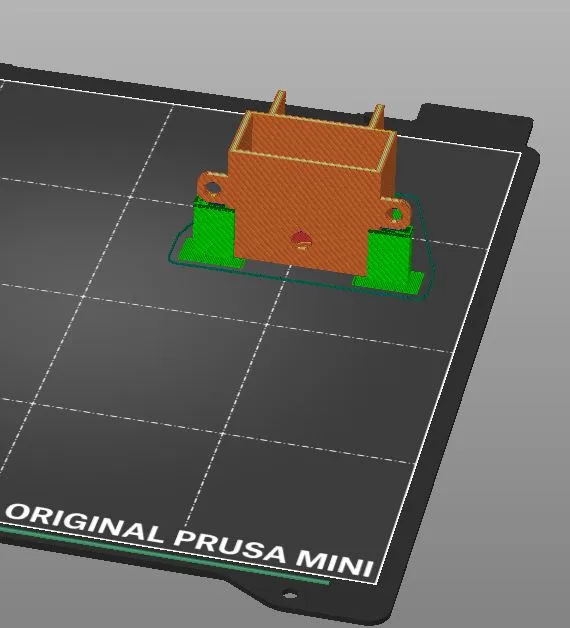Click the left mounting ear hole

pyautogui.click(x=212, y=187)
